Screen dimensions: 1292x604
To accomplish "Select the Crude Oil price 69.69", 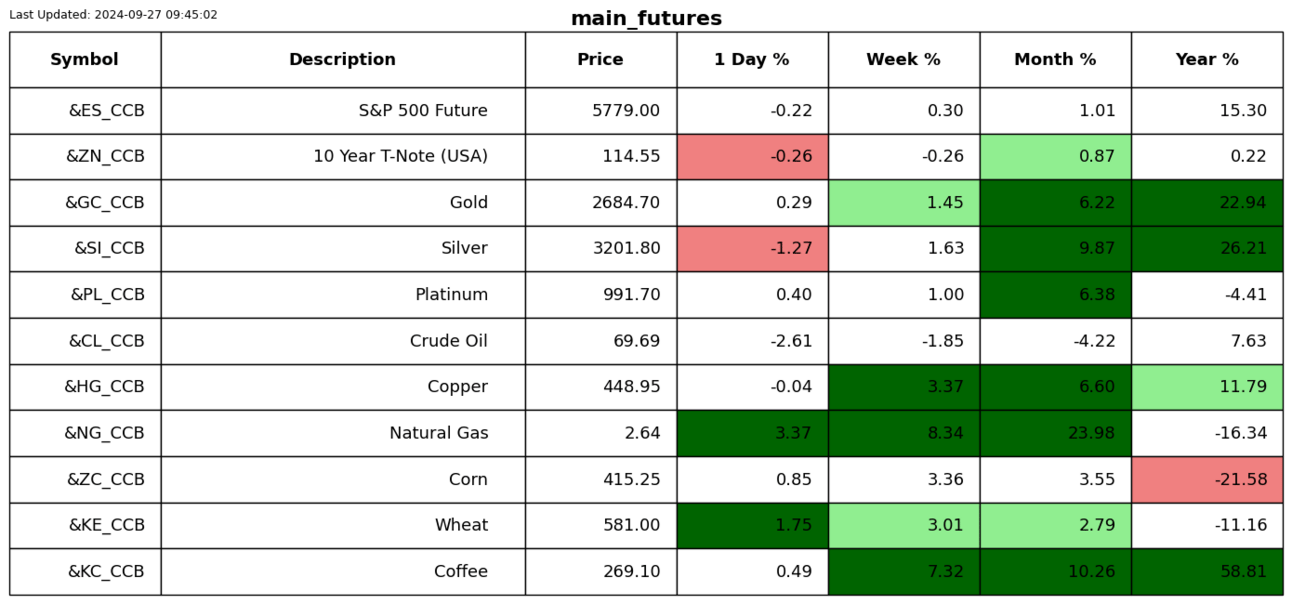I will [x=601, y=341].
